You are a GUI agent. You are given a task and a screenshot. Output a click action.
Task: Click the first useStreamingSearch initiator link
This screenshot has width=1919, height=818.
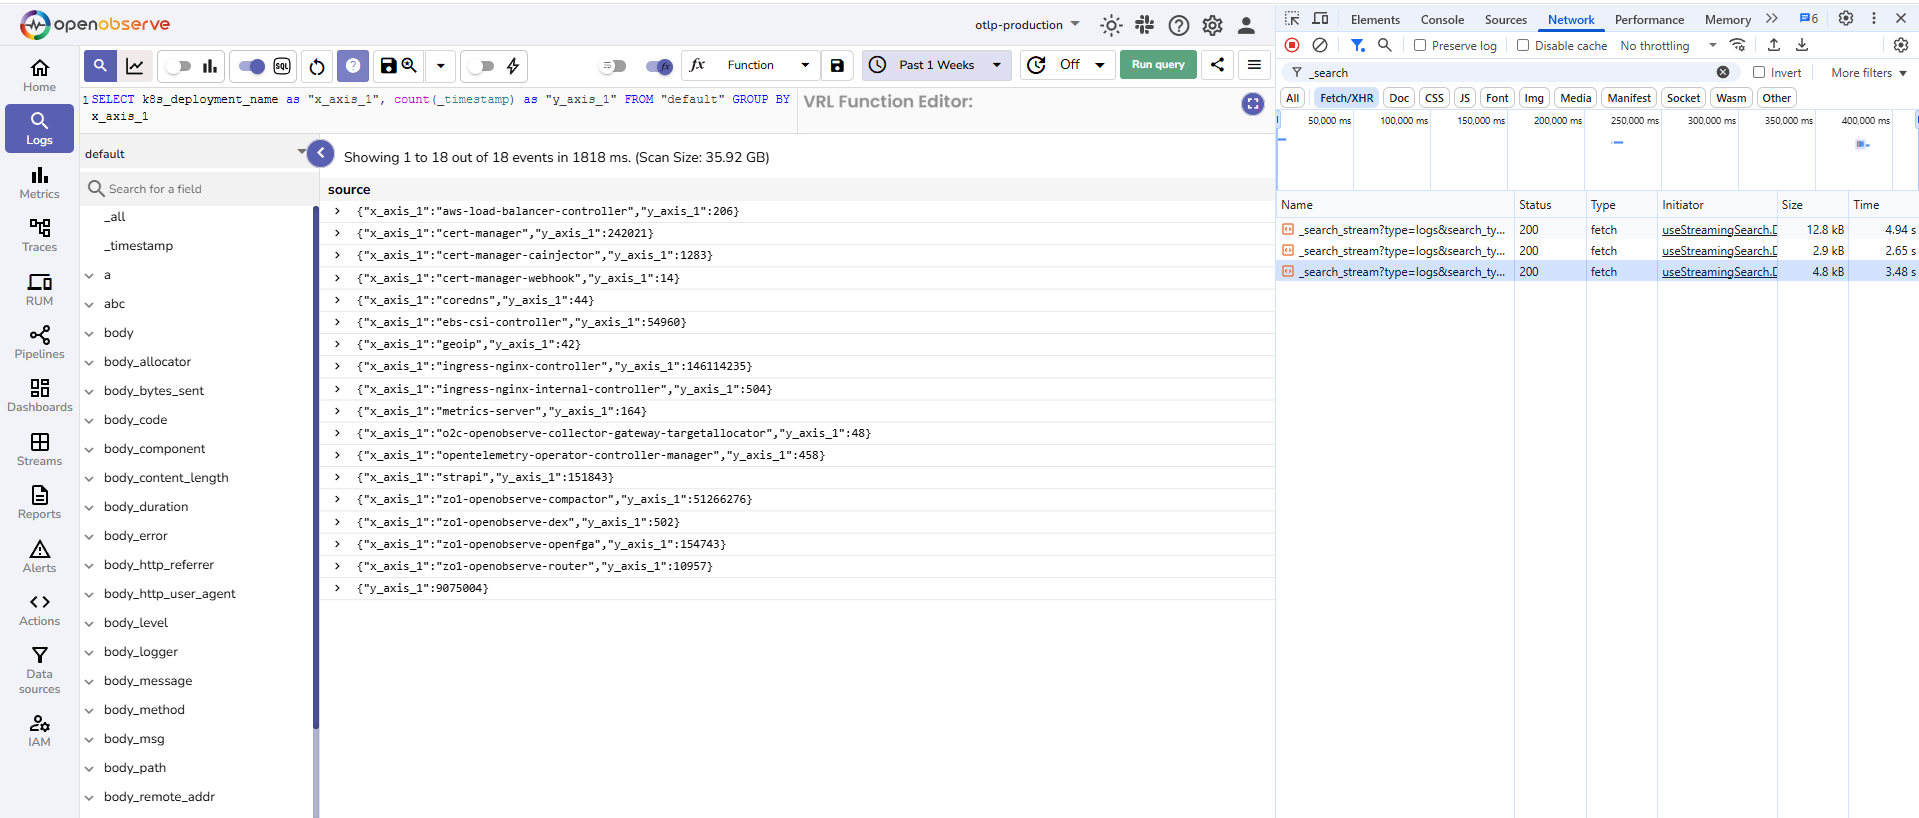pyautogui.click(x=1718, y=230)
